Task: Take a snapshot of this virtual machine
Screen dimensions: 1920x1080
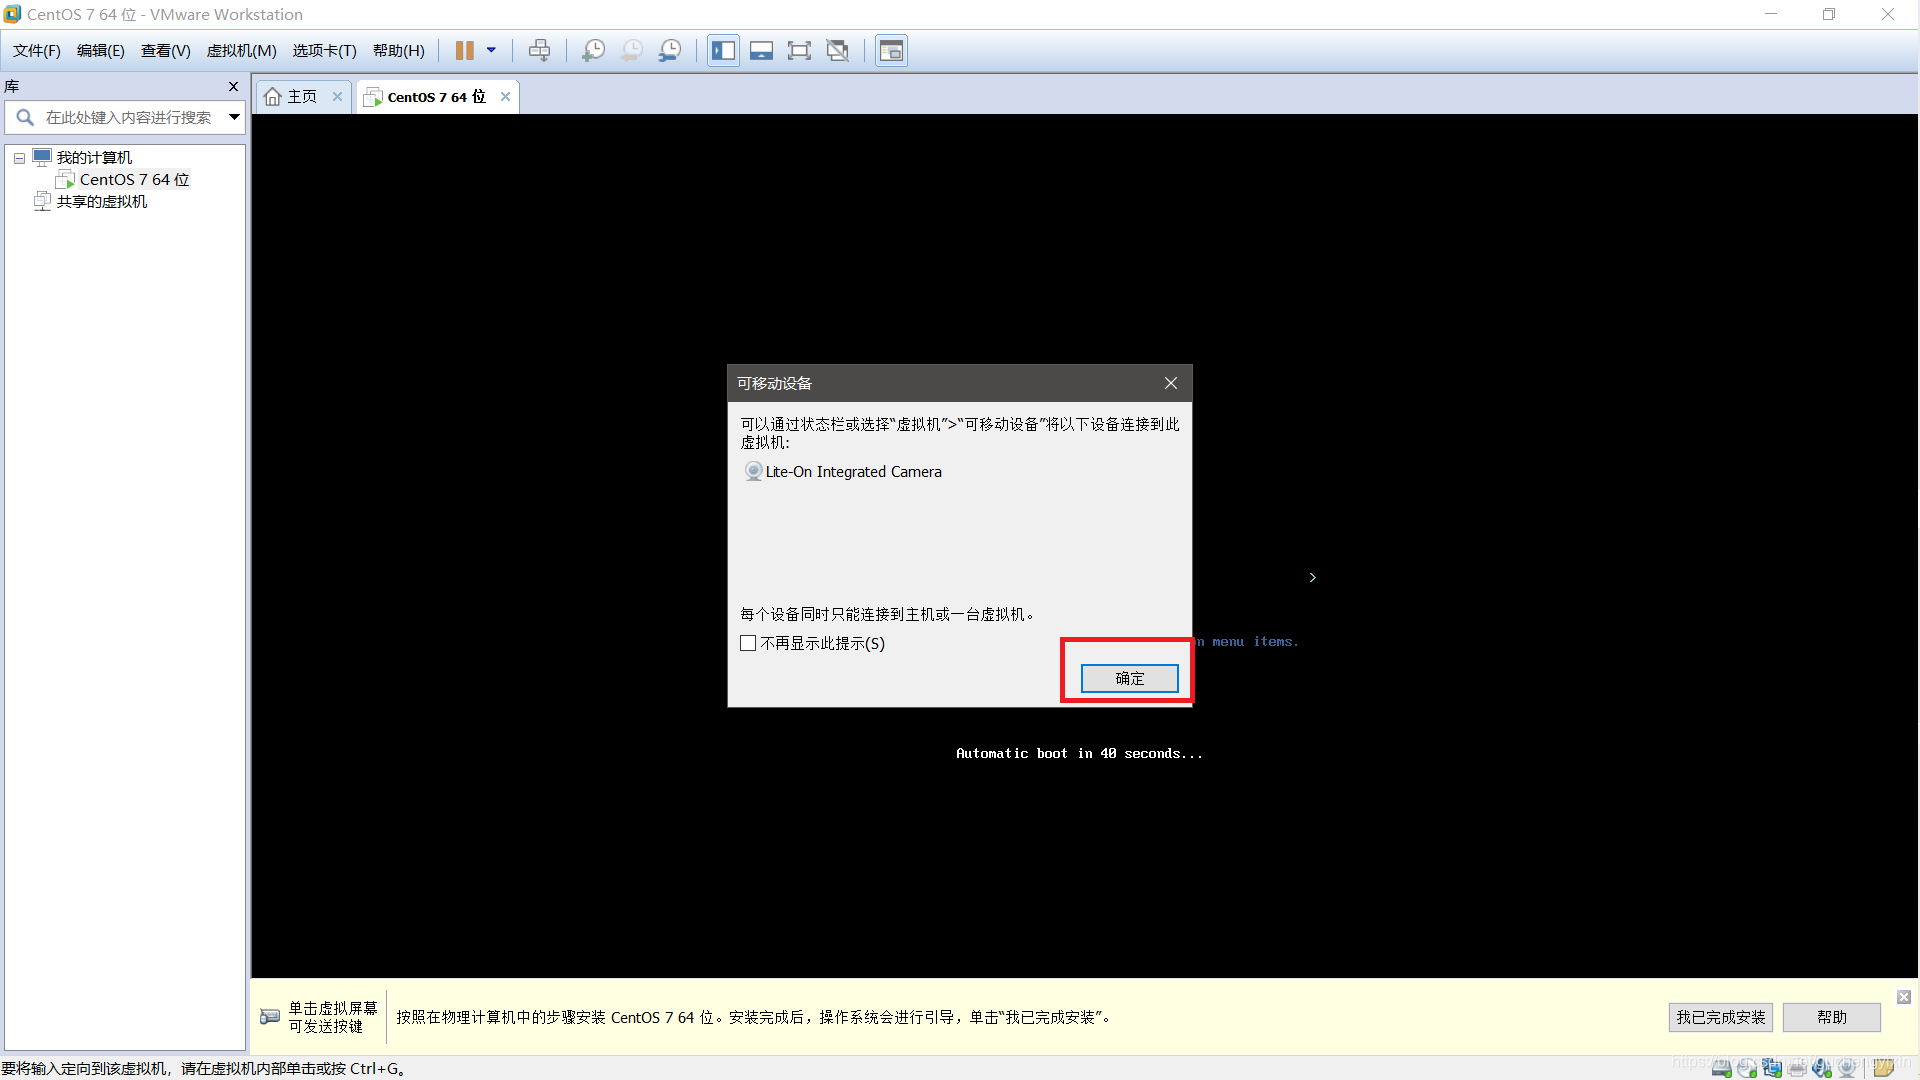Action: click(x=593, y=51)
